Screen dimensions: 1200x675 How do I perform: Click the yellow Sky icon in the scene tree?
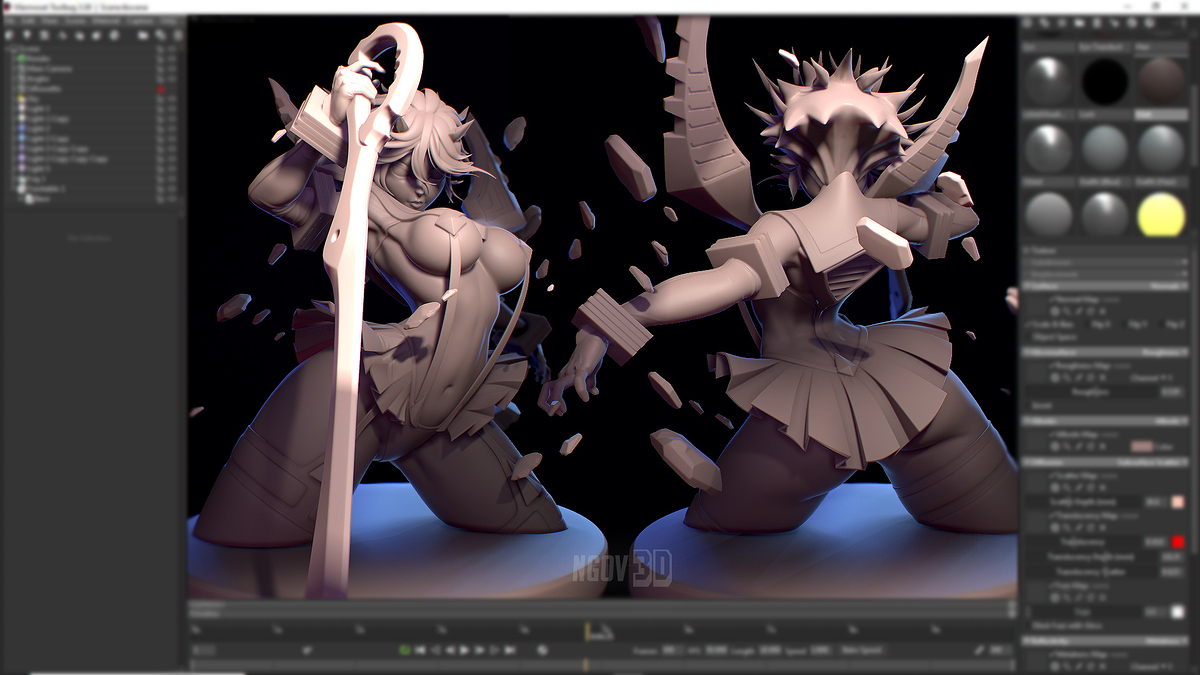(21, 99)
